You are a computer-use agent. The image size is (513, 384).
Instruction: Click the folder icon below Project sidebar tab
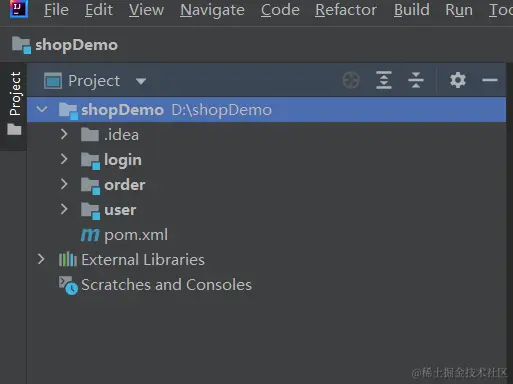coord(14,129)
